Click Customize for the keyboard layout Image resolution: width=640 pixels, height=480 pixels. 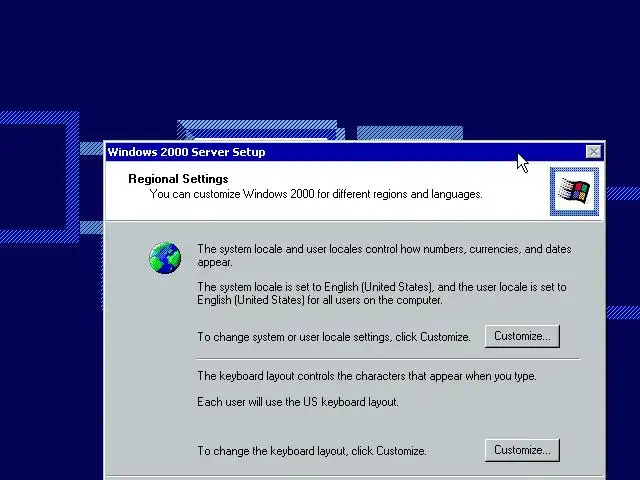522,450
